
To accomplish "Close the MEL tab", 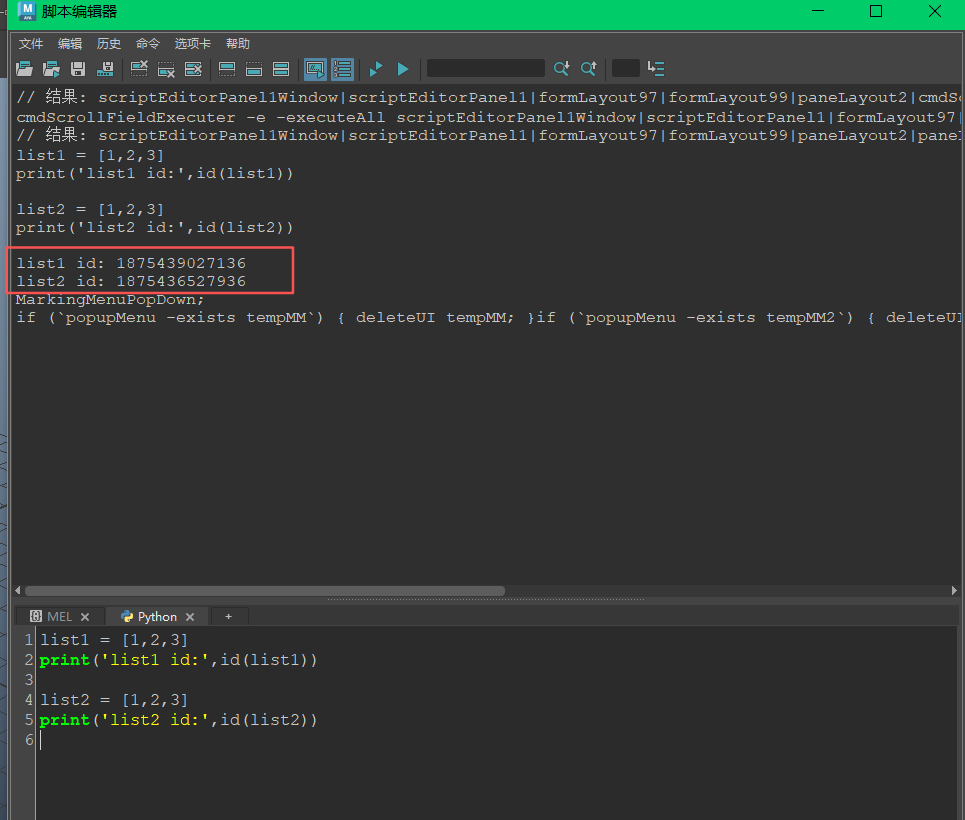I will click(85, 617).
